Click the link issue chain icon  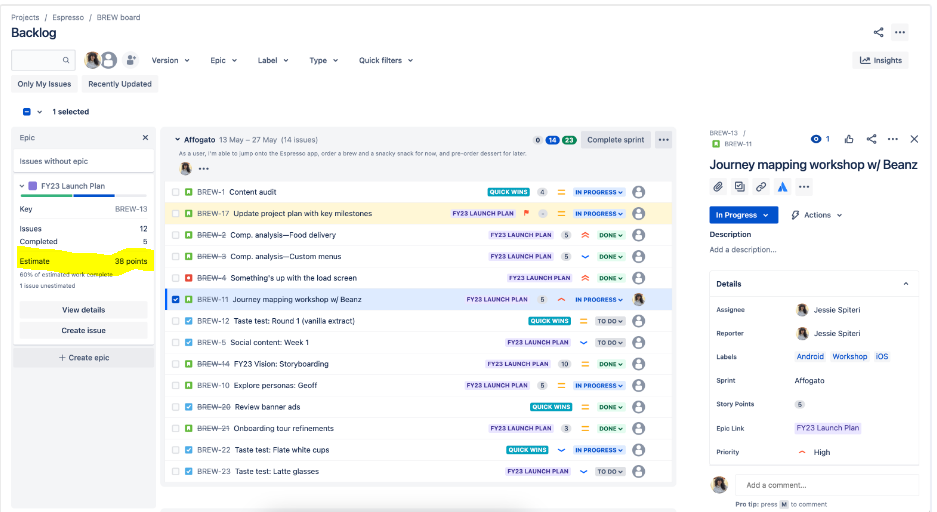[x=761, y=187]
